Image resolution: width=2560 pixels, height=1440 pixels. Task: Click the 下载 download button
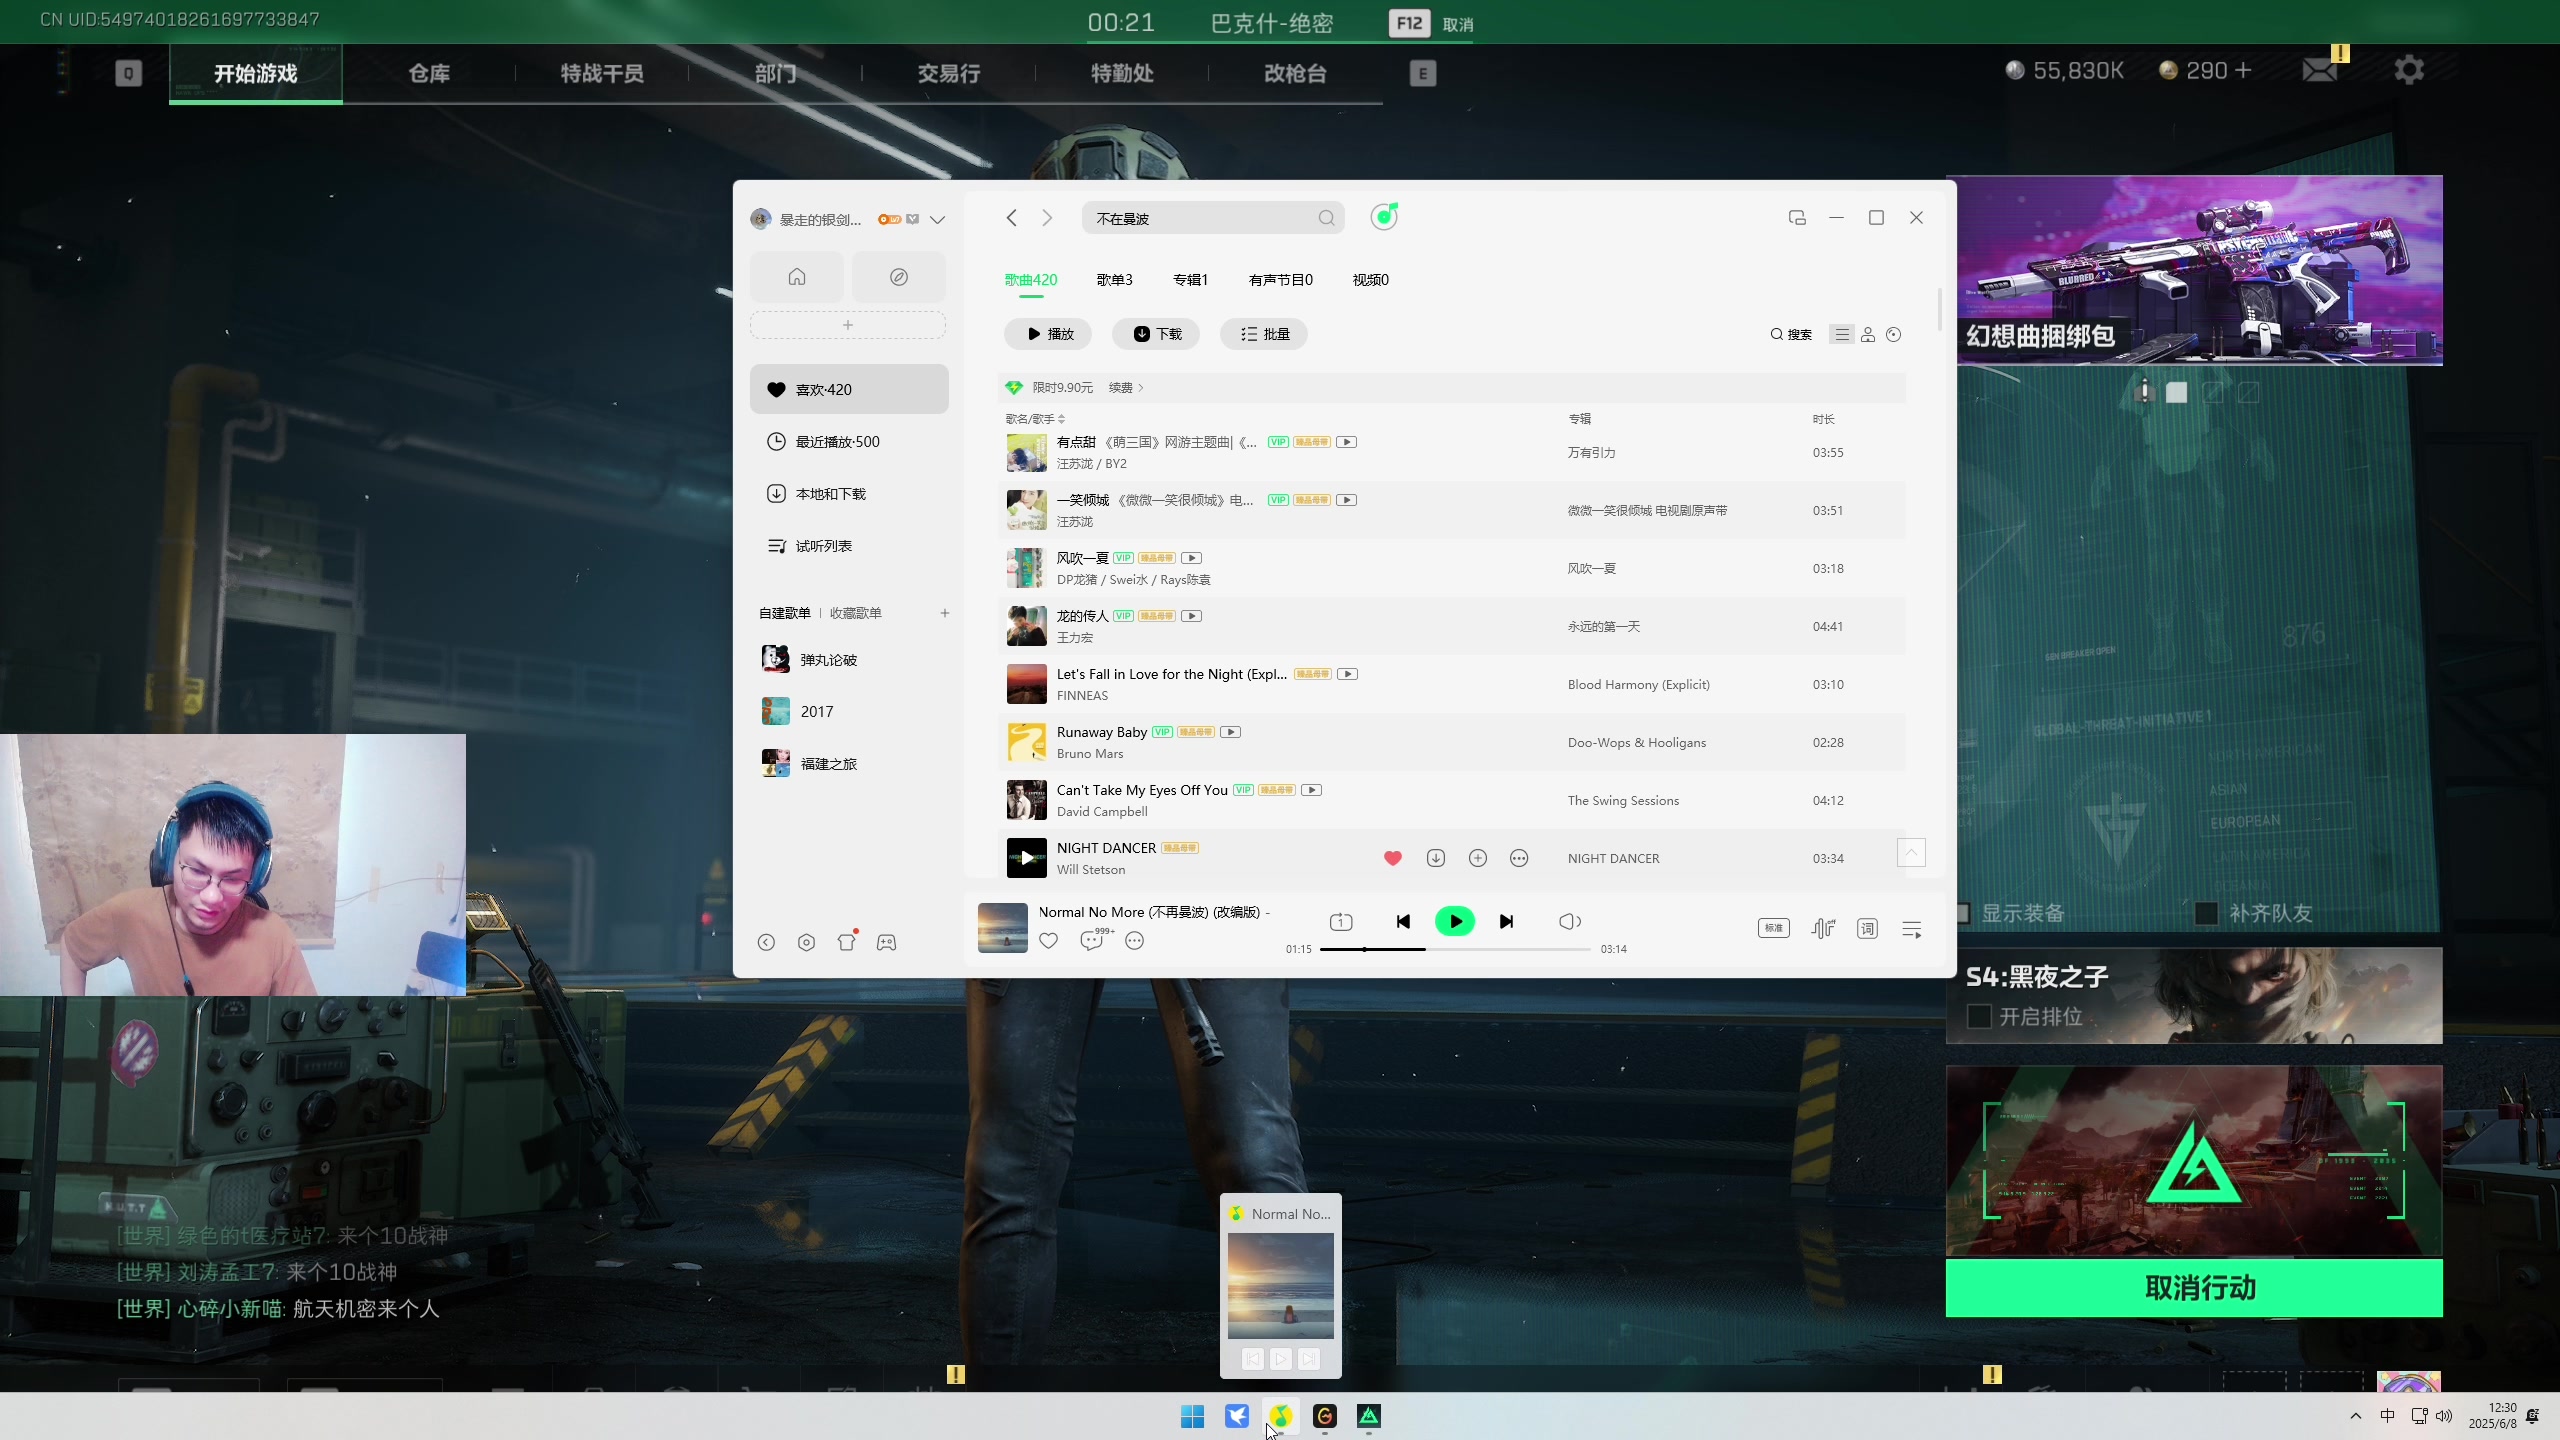coord(1156,334)
